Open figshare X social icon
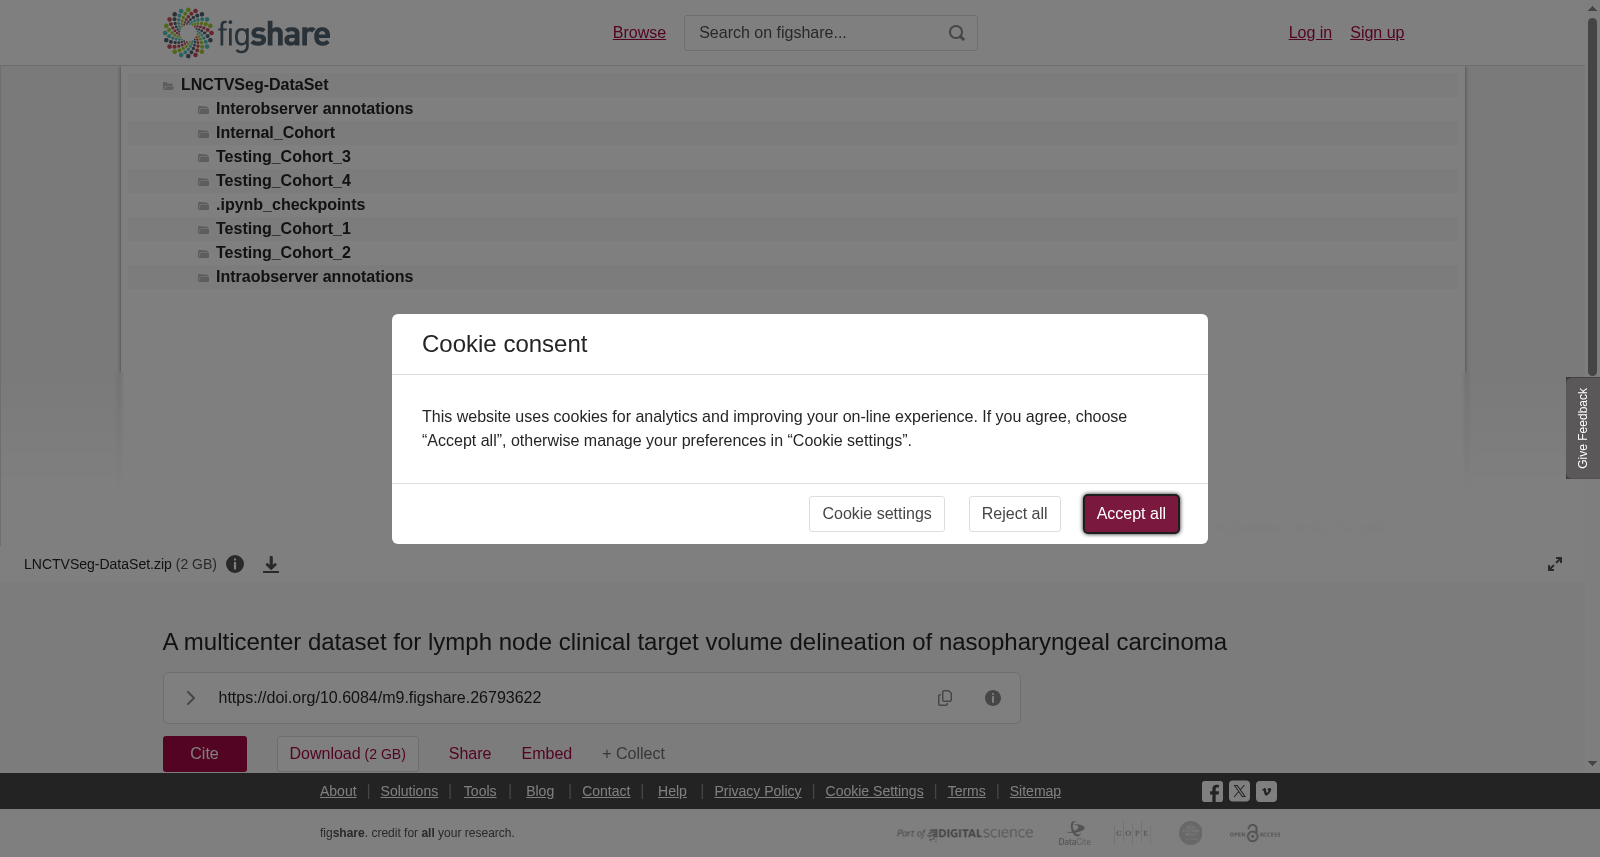This screenshot has height=857, width=1600. (1239, 791)
